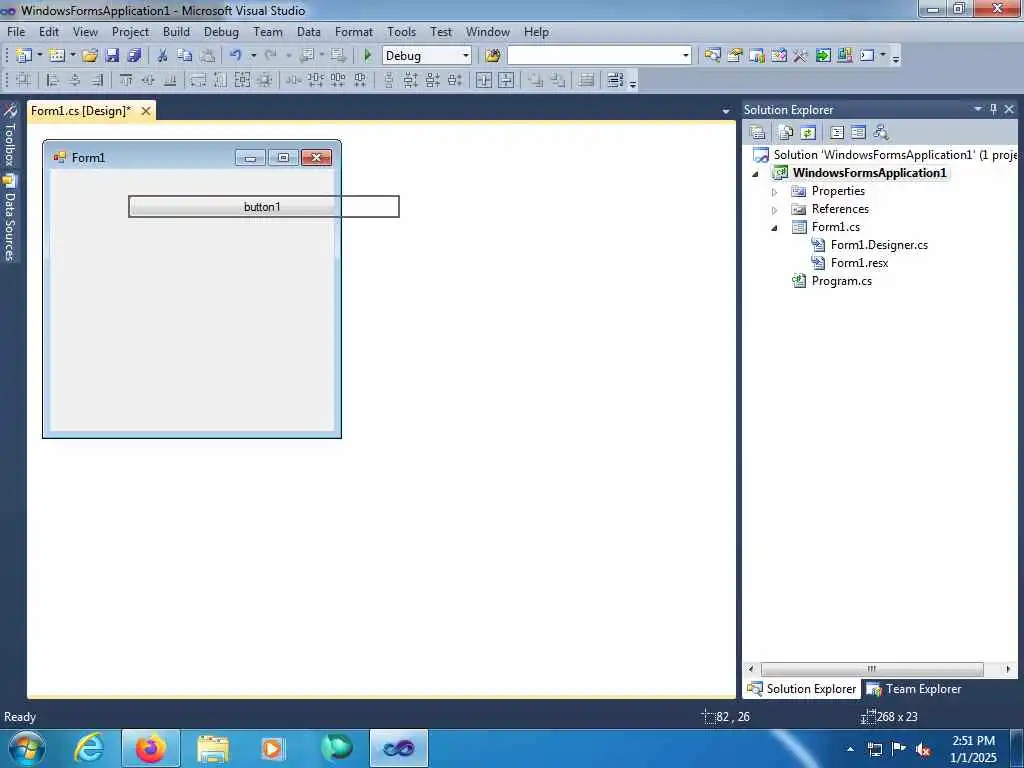Open the Find combo box dropdown arrow
Image resolution: width=1024 pixels, height=768 pixels.
[685, 56]
